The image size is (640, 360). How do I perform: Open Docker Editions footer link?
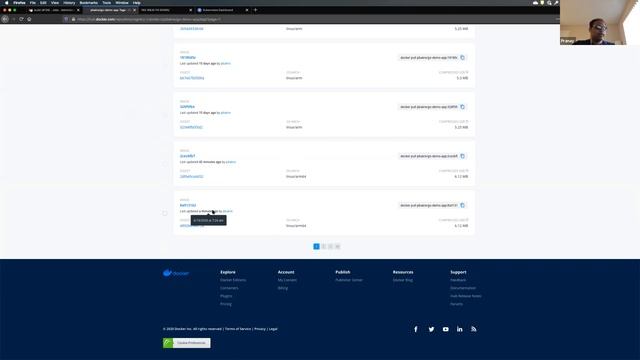point(233,280)
